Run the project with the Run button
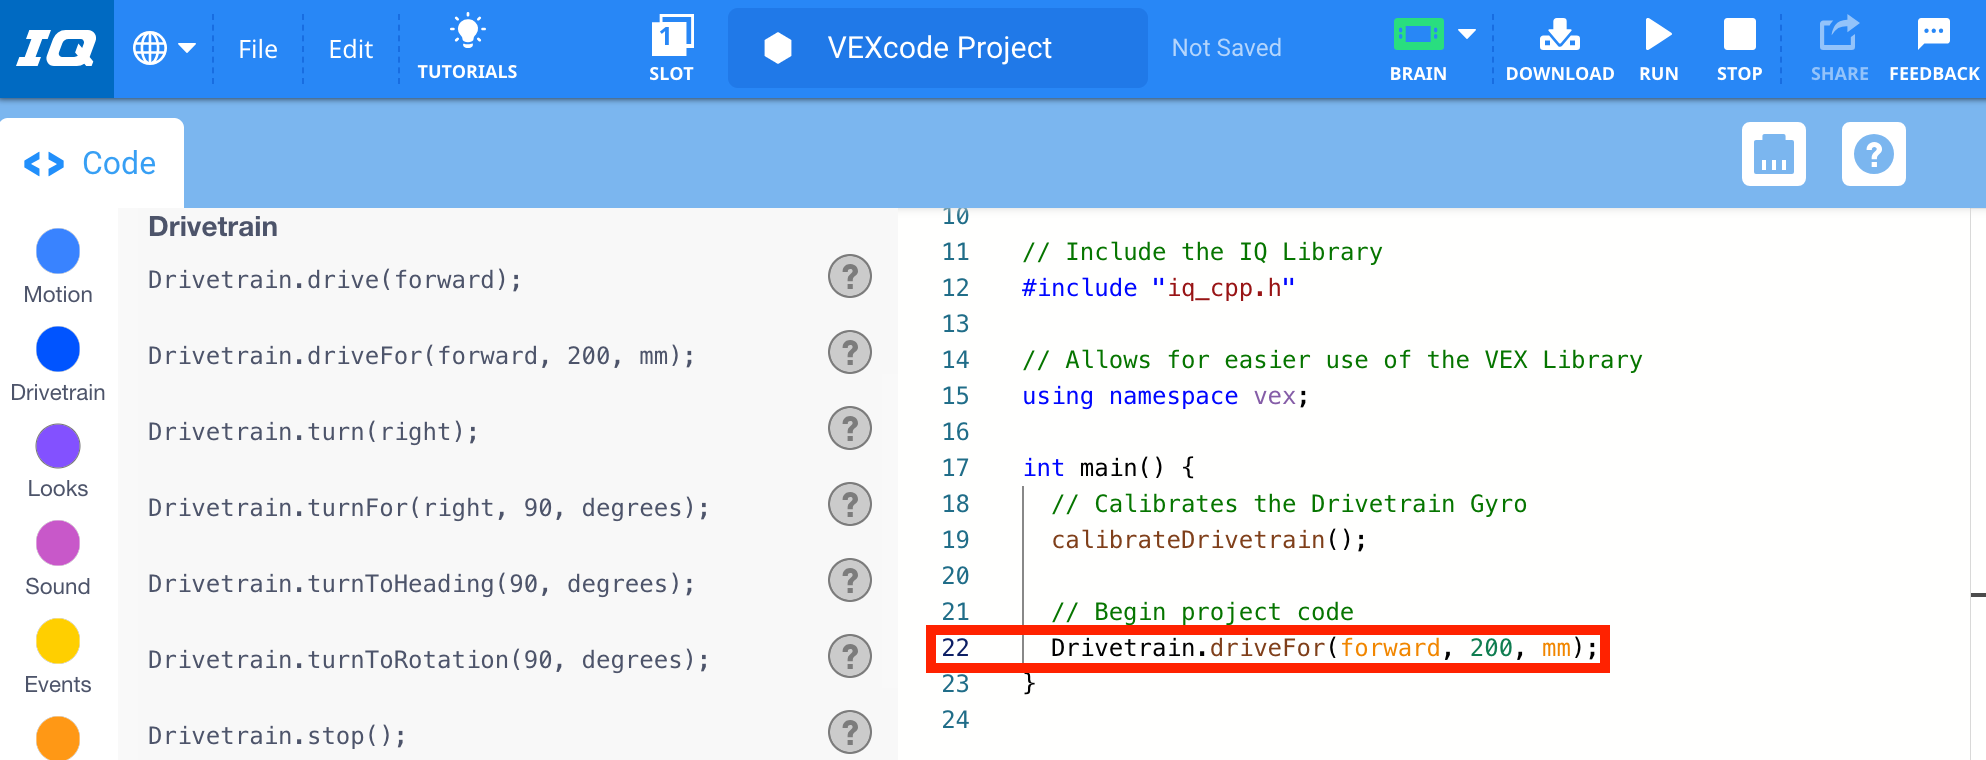This screenshot has height=760, width=1986. pos(1658,36)
